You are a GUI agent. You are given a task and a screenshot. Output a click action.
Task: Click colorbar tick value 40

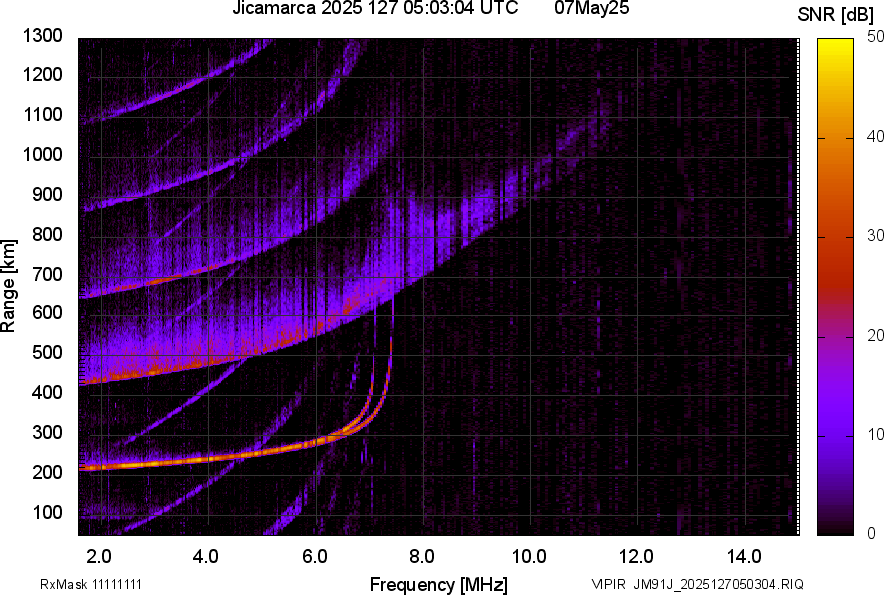(x=876, y=136)
